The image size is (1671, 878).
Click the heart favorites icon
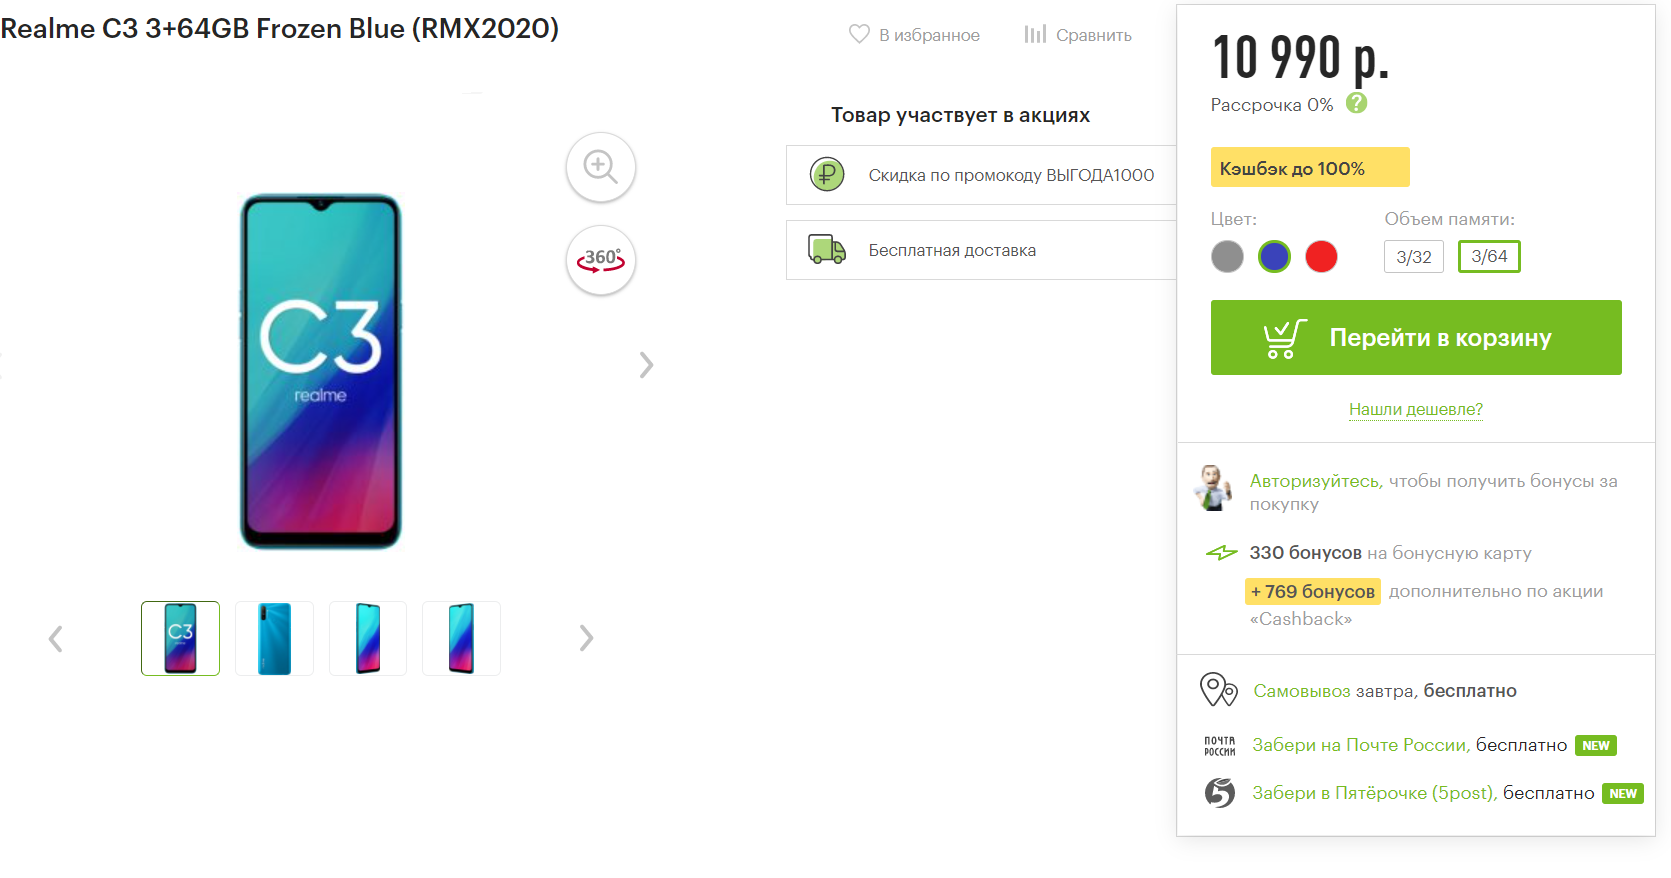click(x=859, y=34)
